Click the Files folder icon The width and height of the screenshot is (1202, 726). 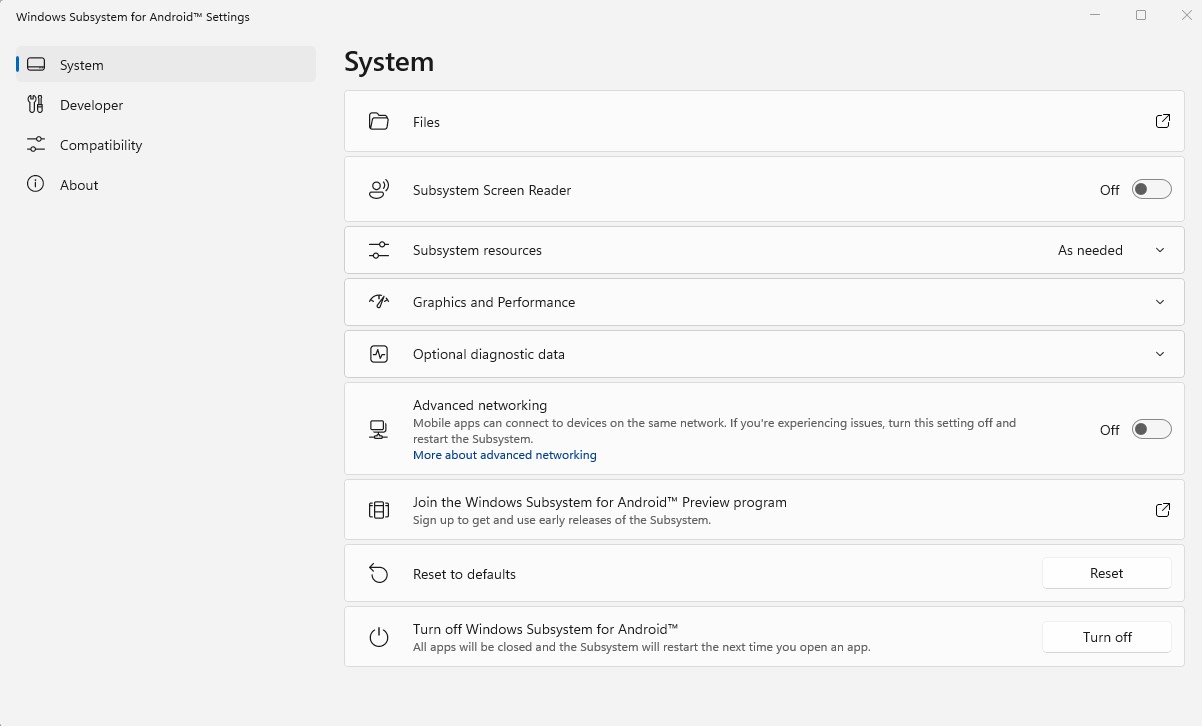378,122
